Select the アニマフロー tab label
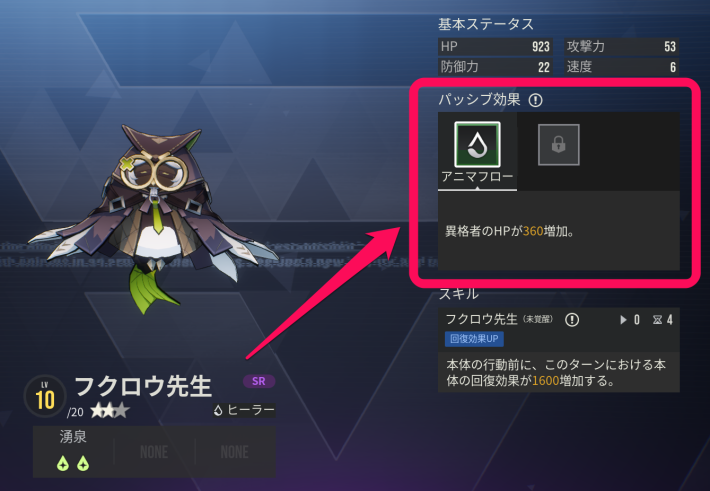This screenshot has height=491, width=710. [477, 176]
